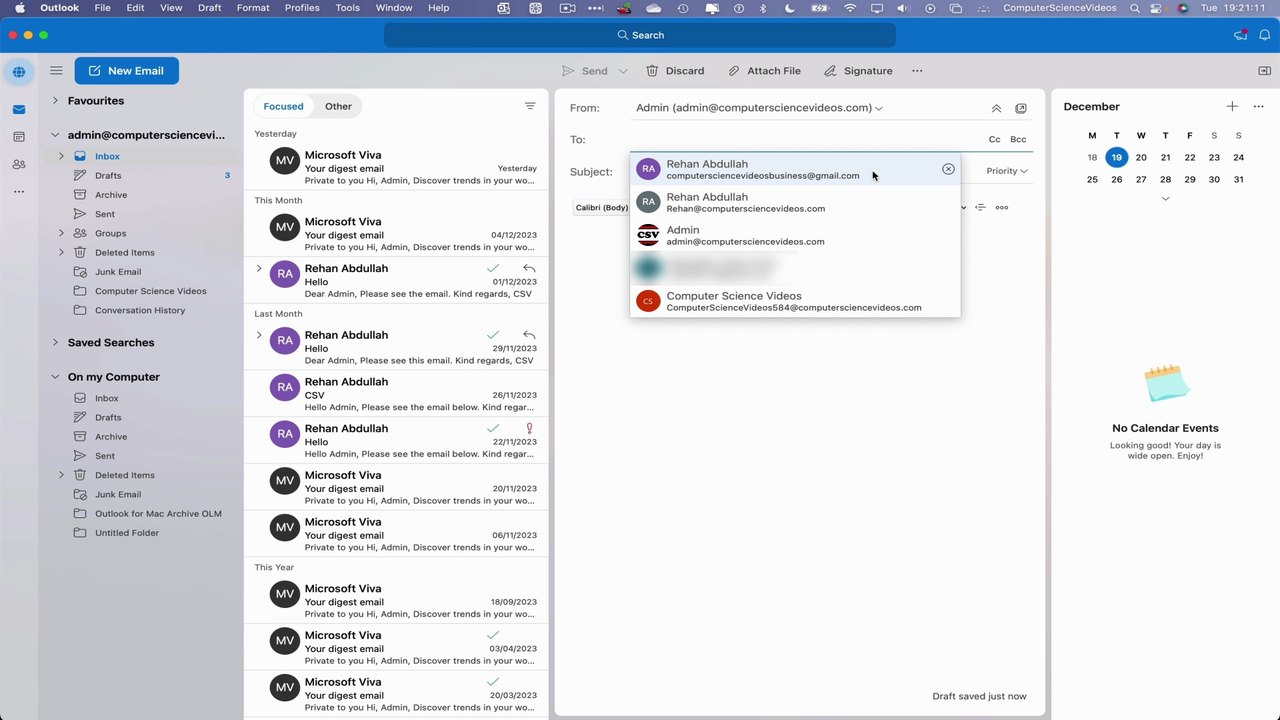Open the compose toolbar more options ellipsis
Screen dimensions: 1280x720
(917, 71)
